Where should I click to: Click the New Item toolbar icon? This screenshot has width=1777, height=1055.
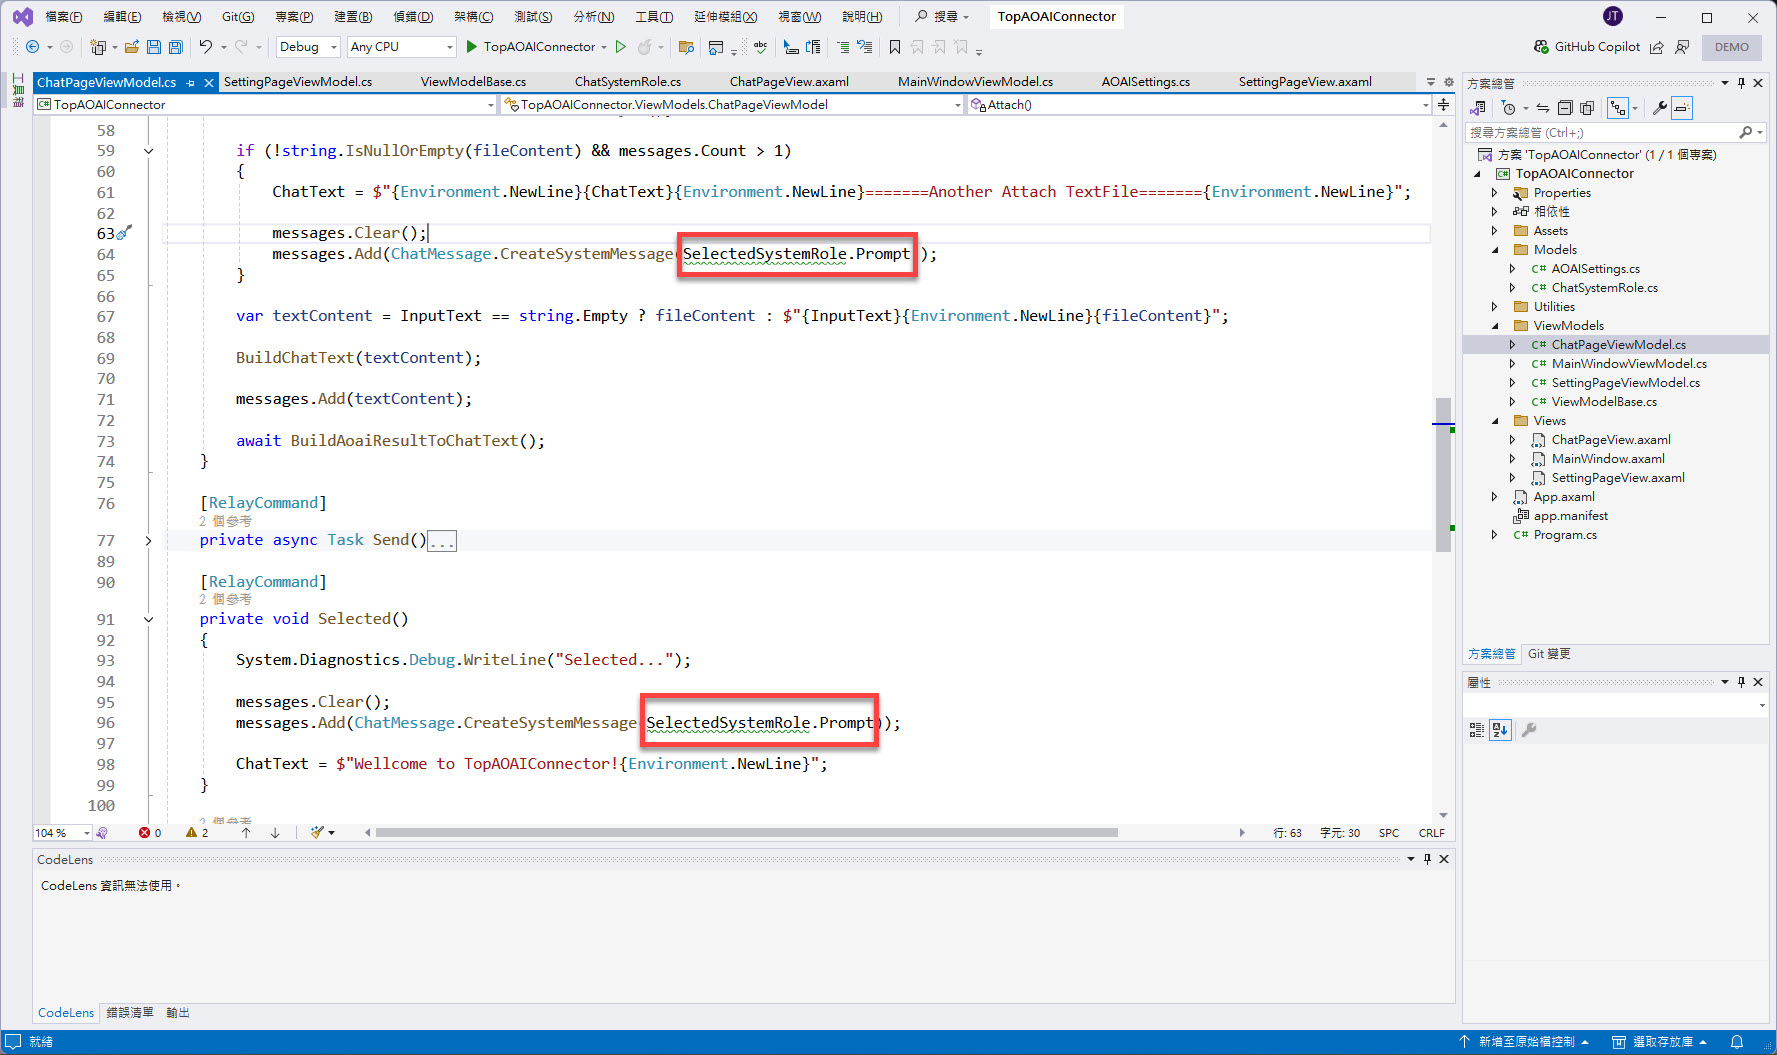[98, 47]
